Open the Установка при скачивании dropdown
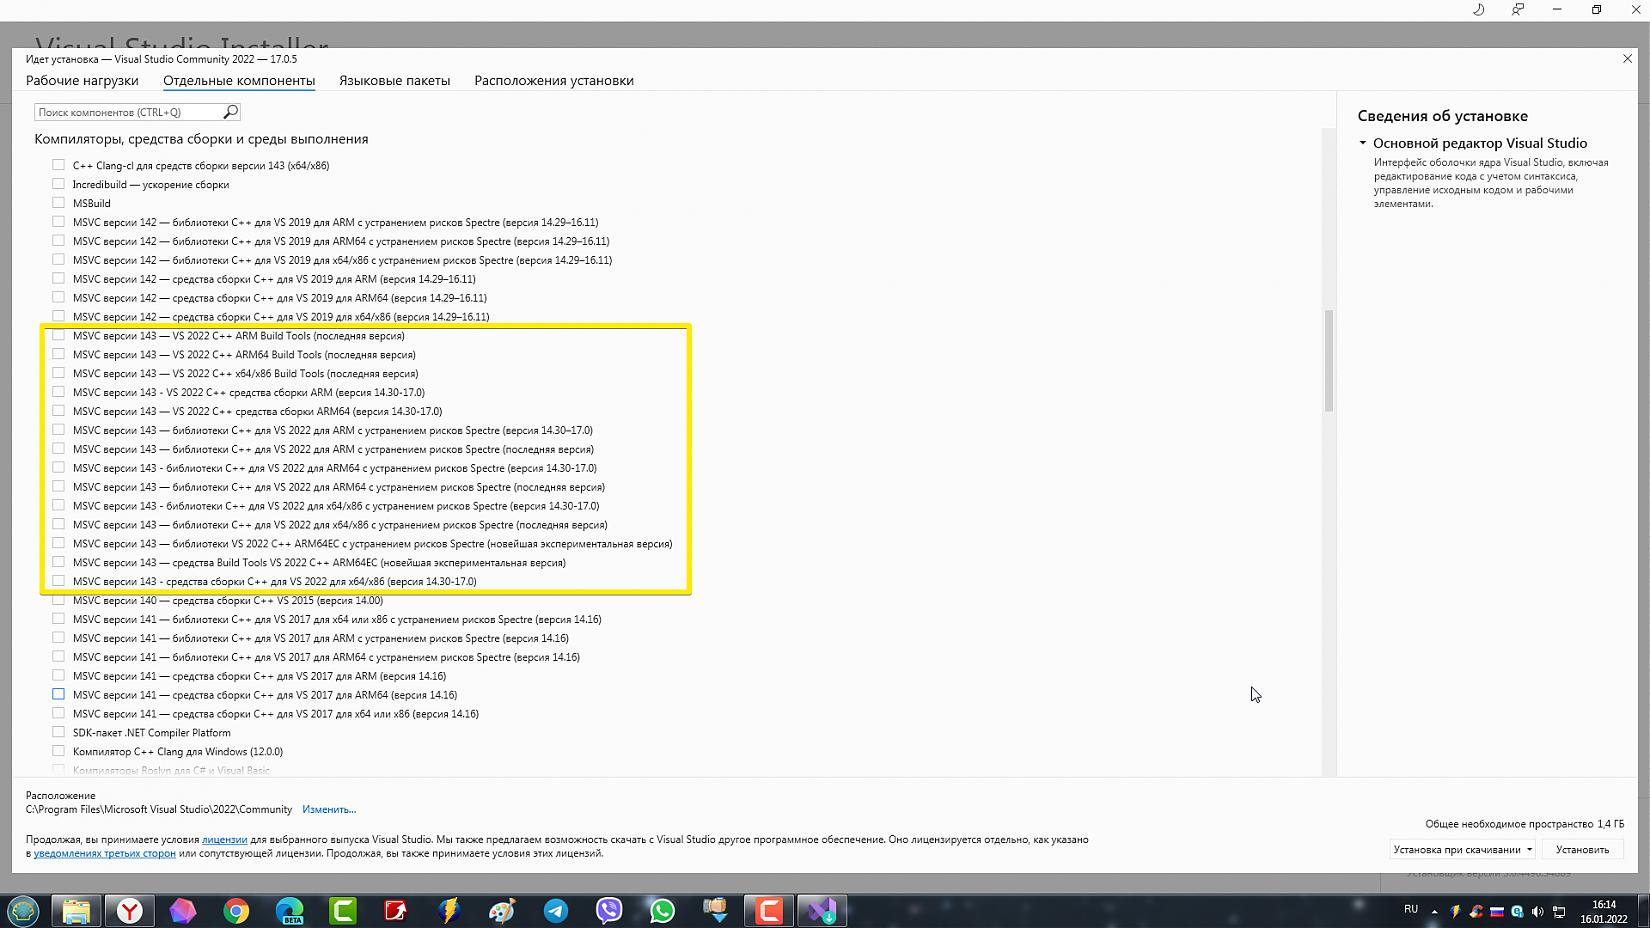The height and width of the screenshot is (928, 1650). 1463,850
